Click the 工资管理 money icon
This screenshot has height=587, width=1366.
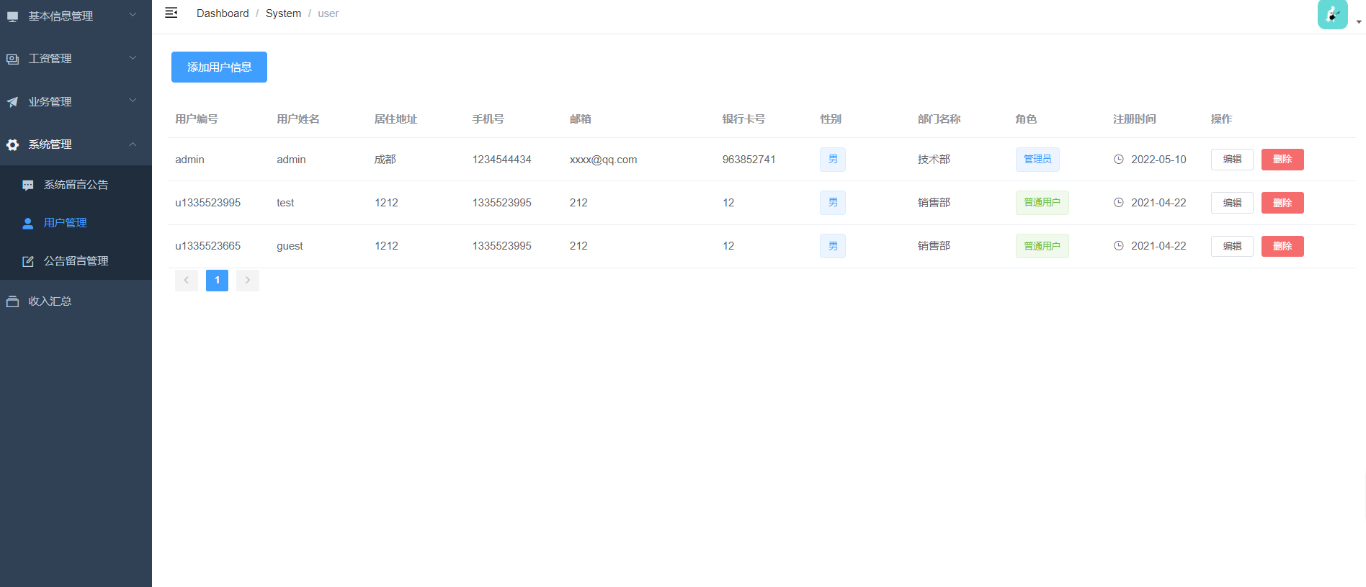coord(13,59)
